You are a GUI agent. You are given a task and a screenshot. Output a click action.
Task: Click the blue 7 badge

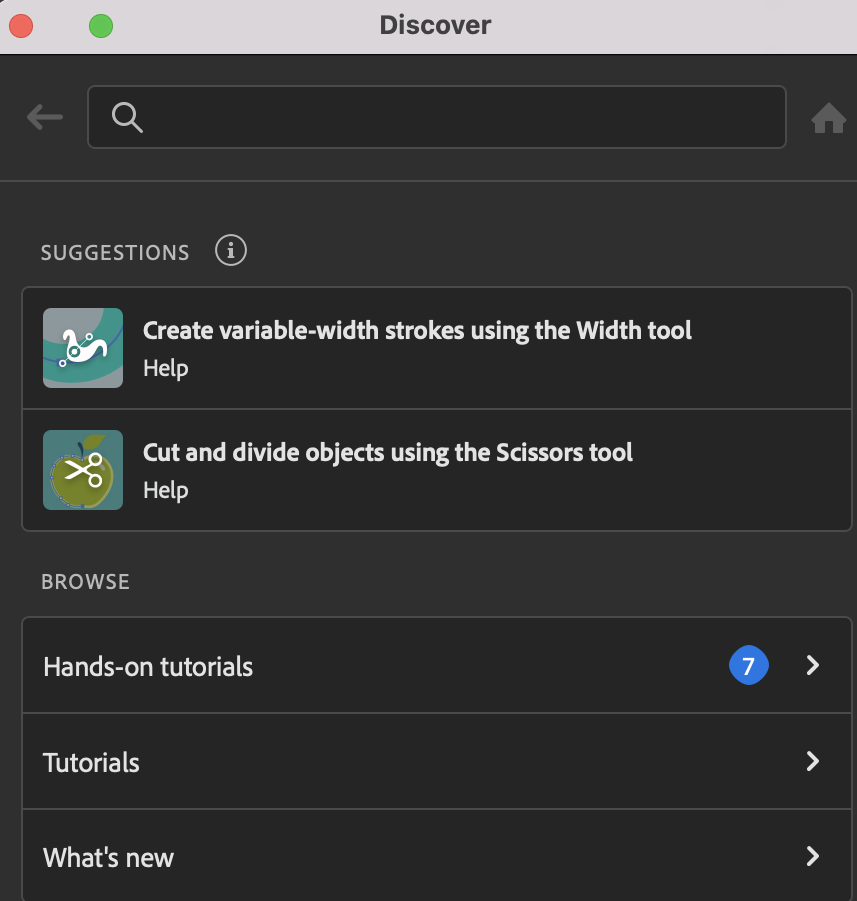point(748,665)
